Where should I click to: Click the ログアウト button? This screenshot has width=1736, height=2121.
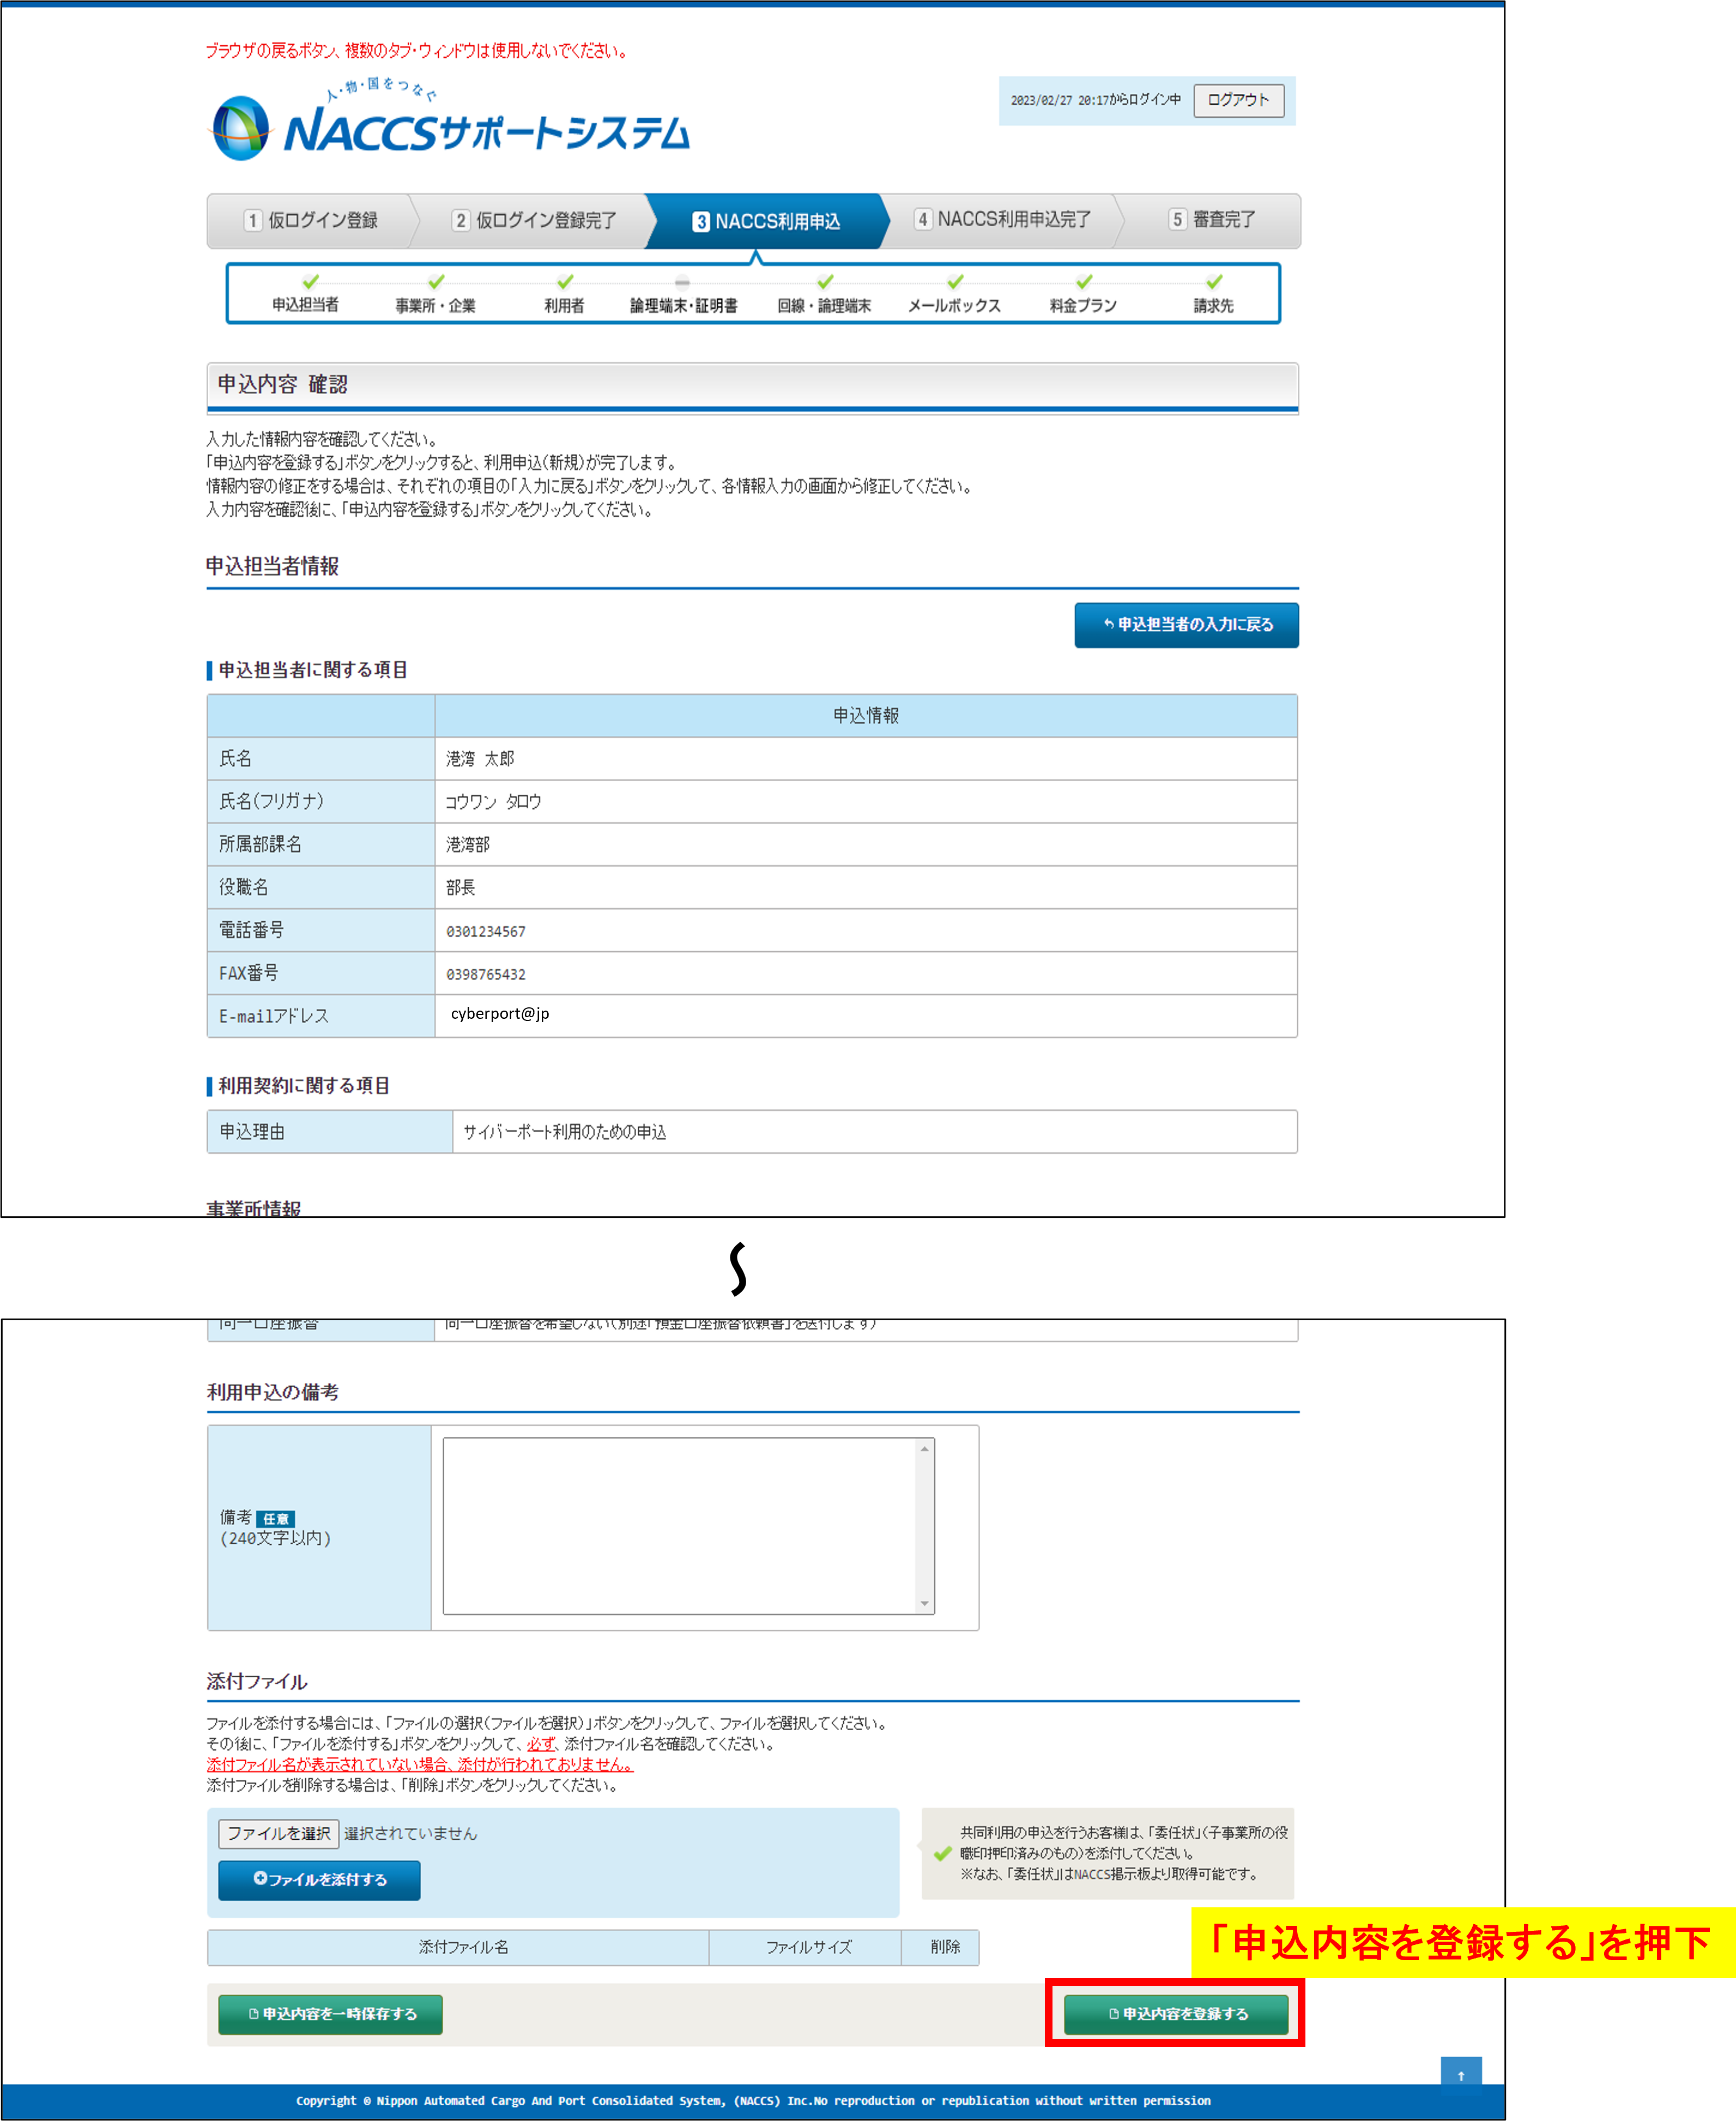(1238, 100)
